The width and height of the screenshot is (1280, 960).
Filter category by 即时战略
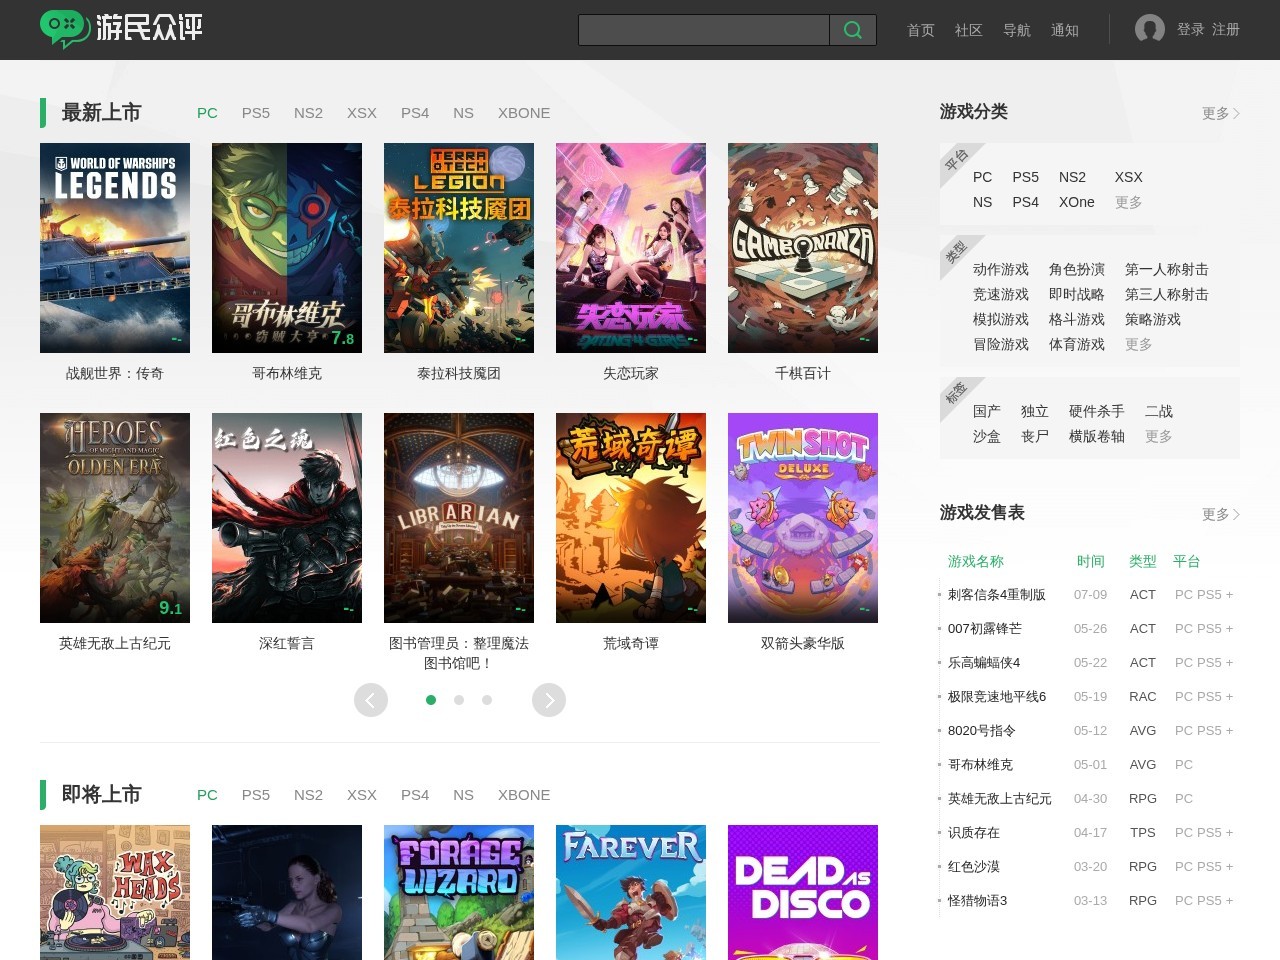point(1077,294)
